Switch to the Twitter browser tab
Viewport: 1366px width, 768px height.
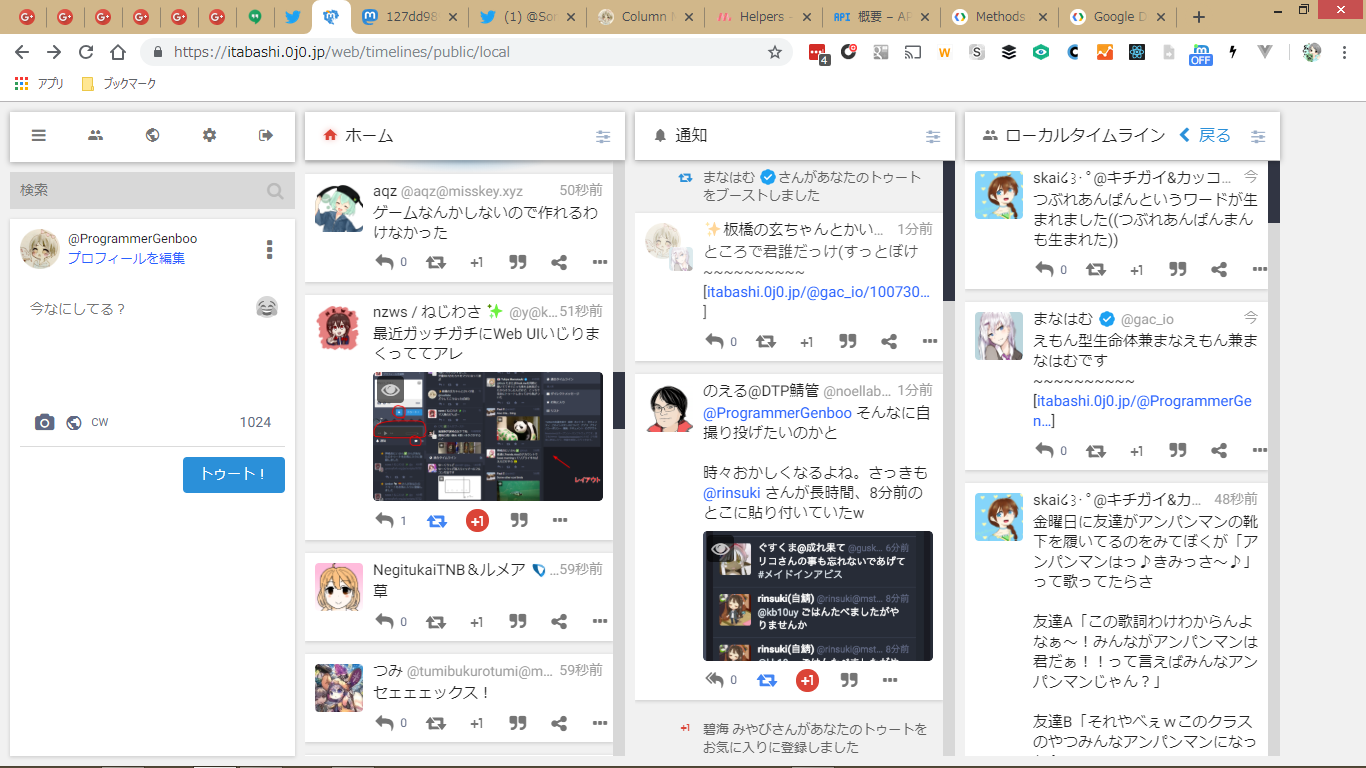pos(292,17)
